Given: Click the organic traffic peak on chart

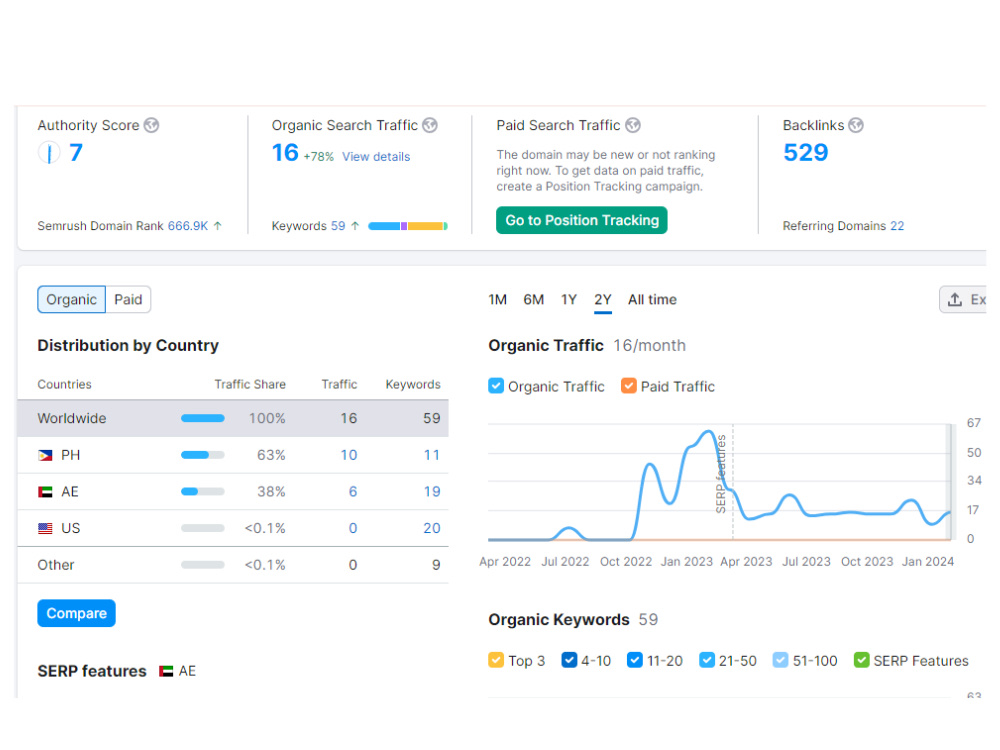Looking at the screenshot, I should click(x=708, y=432).
